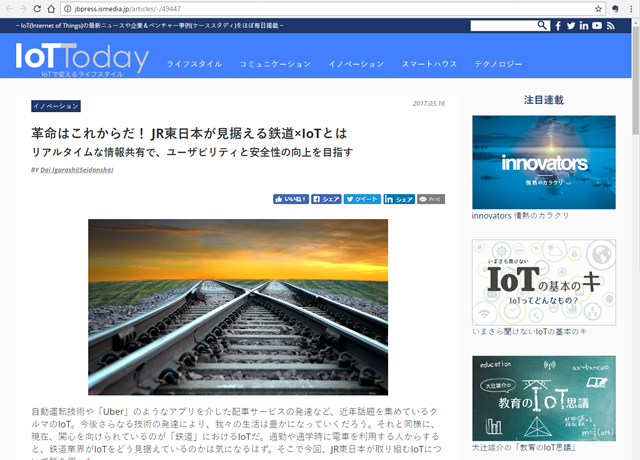Click the LinkedIn icon in the site header
The height and width of the screenshot is (460, 640).
(x=584, y=25)
